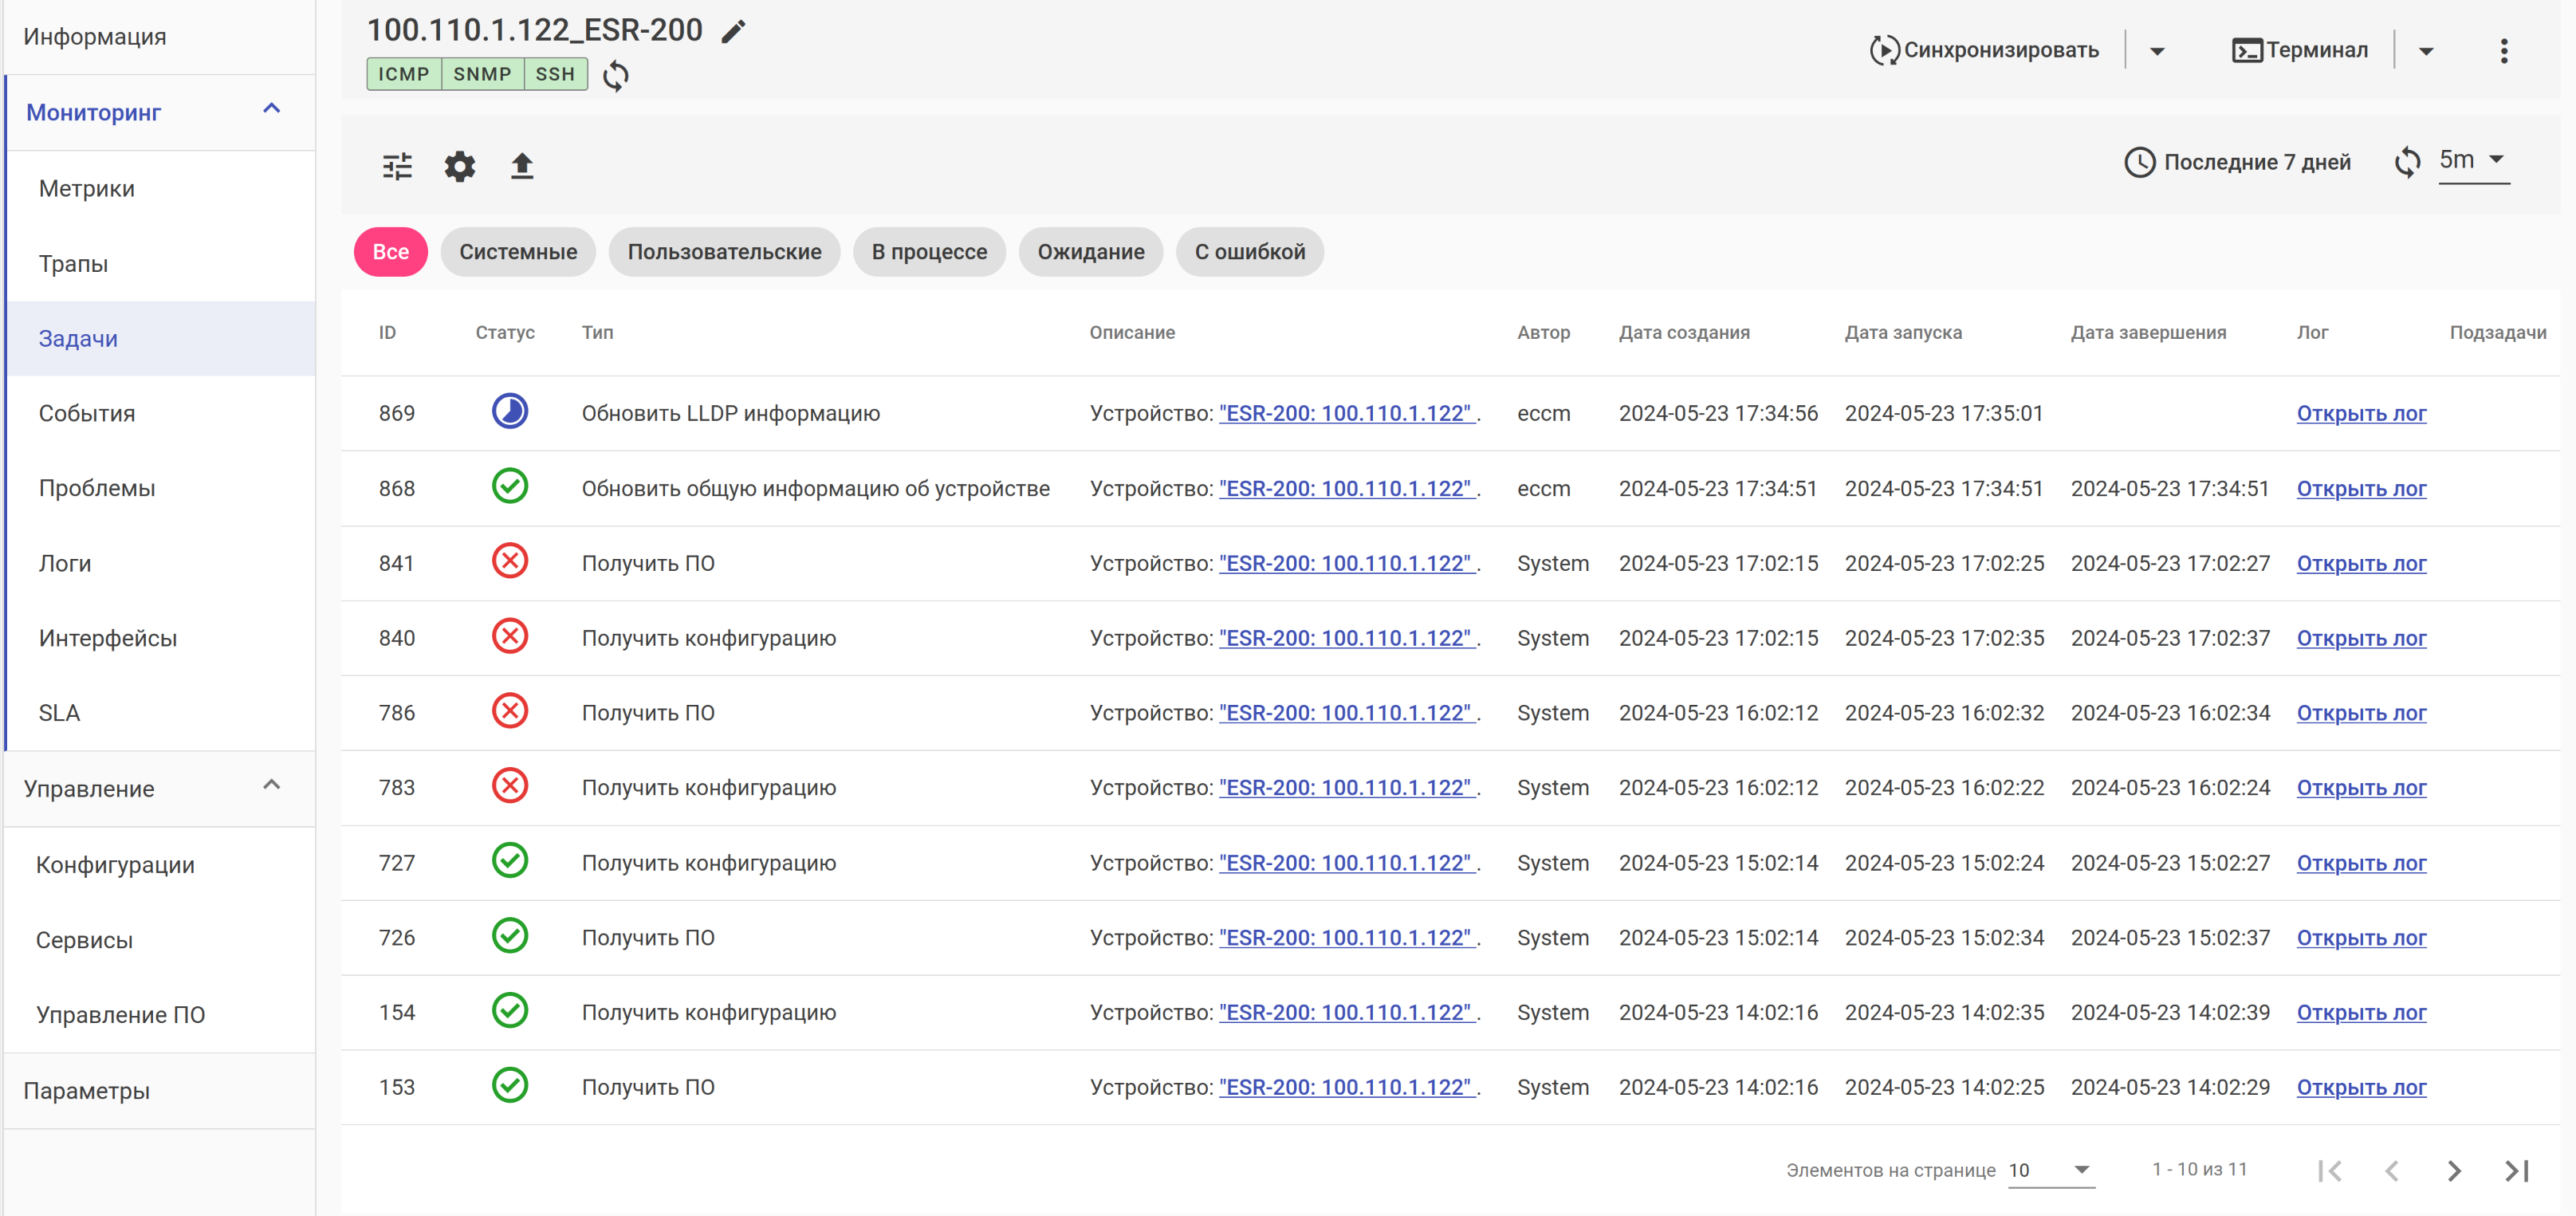Go to Конфигурации in sidebar

[115, 864]
